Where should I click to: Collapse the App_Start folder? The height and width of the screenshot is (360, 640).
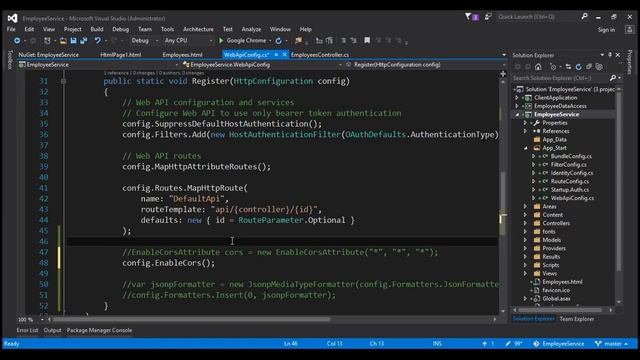click(x=526, y=148)
